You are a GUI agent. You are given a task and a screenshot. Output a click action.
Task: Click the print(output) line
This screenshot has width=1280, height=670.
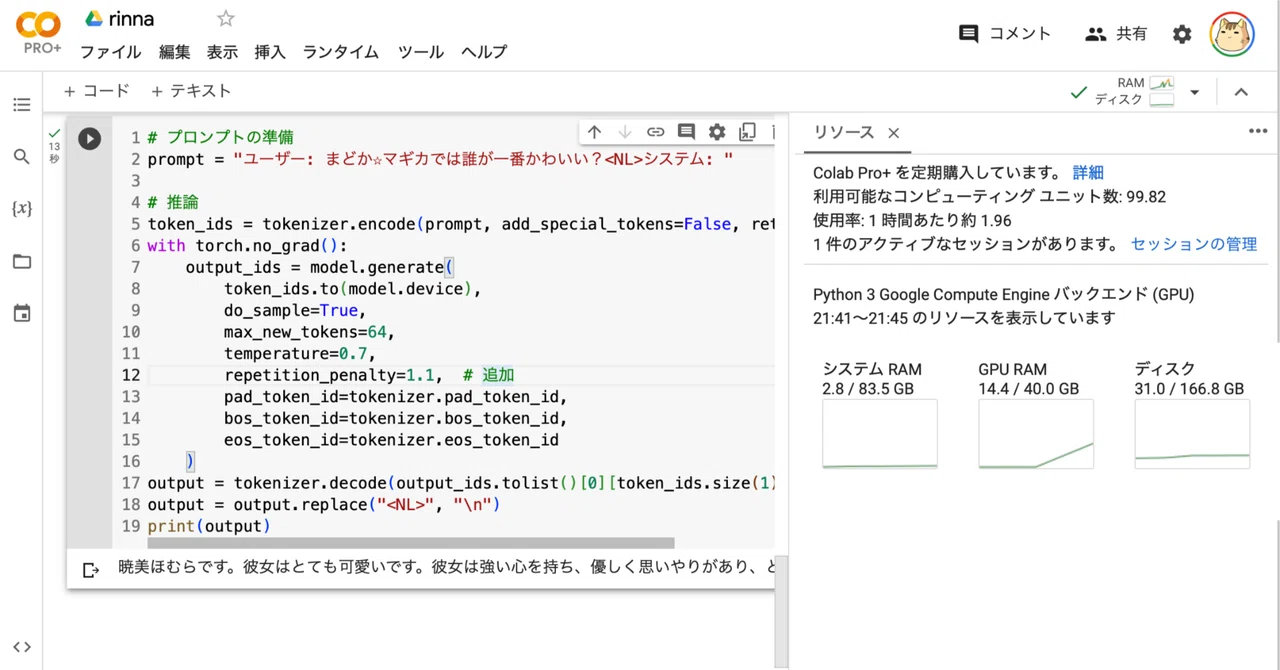pos(209,526)
